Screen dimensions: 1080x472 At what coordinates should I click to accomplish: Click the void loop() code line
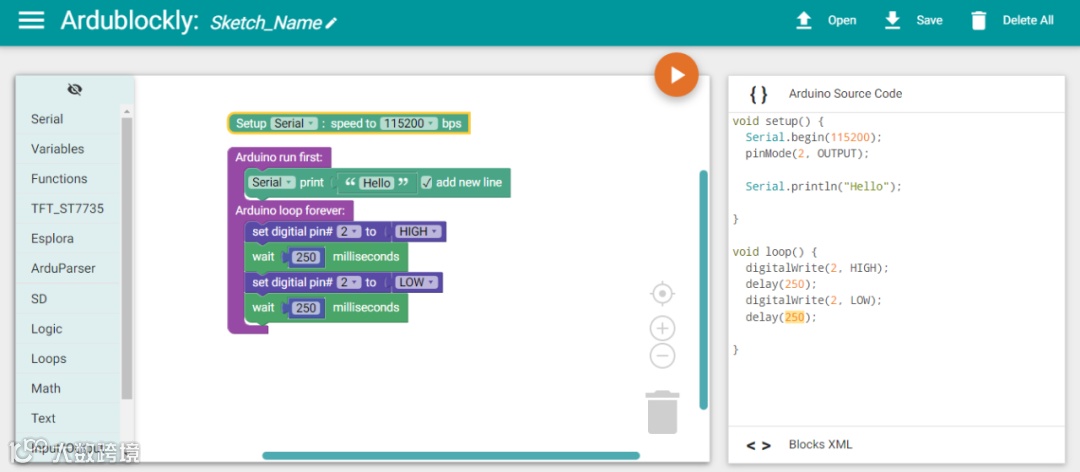tap(774, 252)
